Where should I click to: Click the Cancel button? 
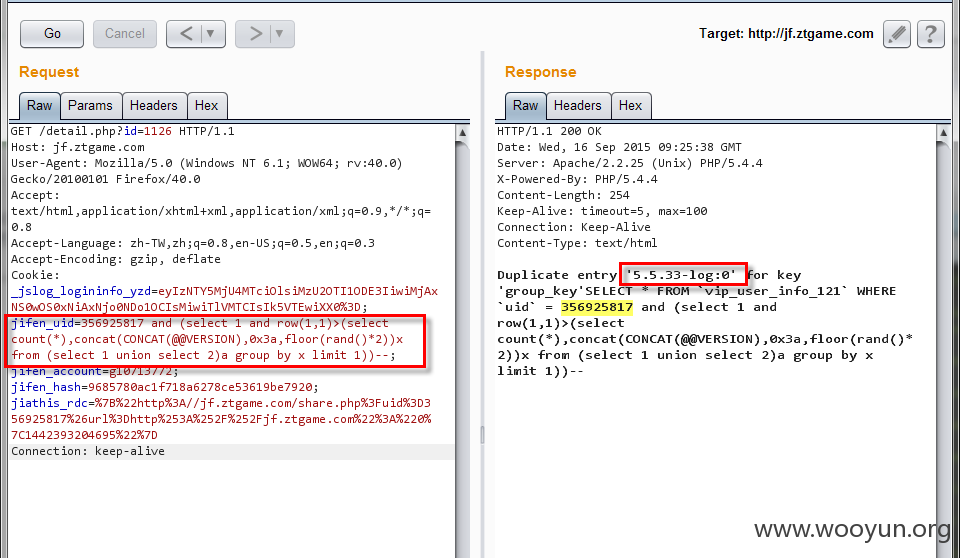[x=125, y=34]
